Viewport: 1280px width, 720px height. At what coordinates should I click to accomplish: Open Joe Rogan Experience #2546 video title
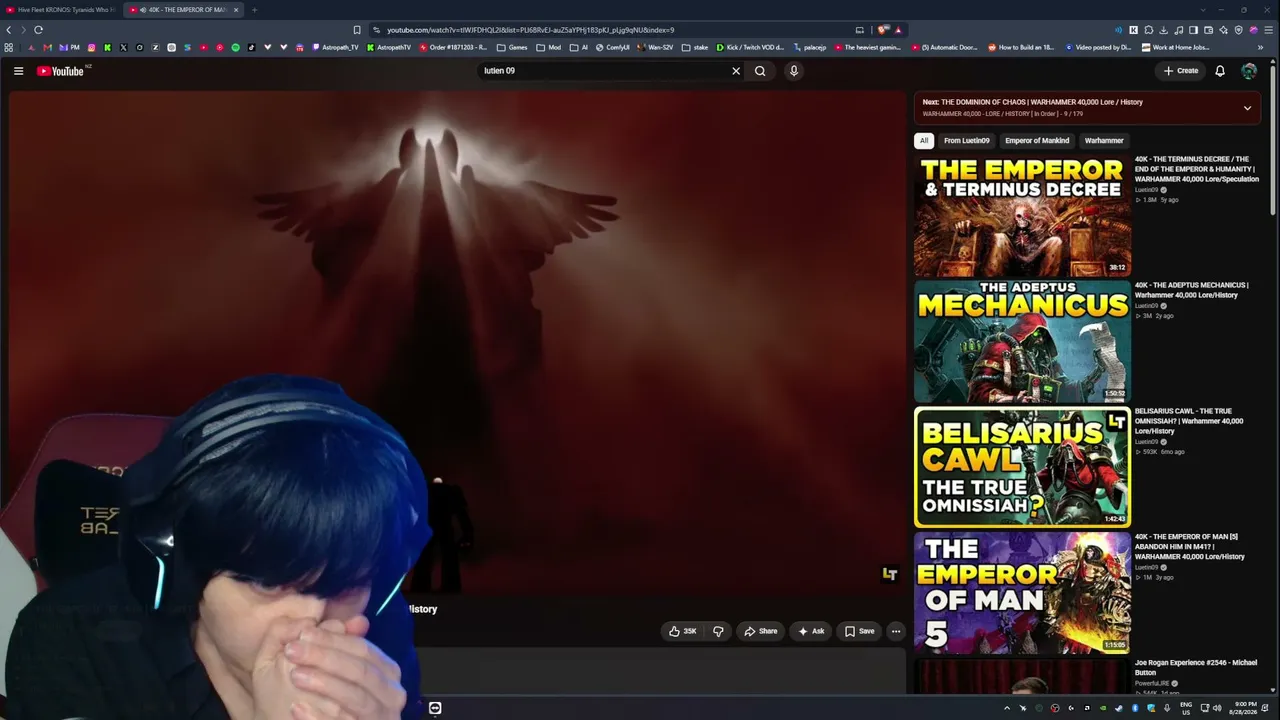click(x=1195, y=667)
